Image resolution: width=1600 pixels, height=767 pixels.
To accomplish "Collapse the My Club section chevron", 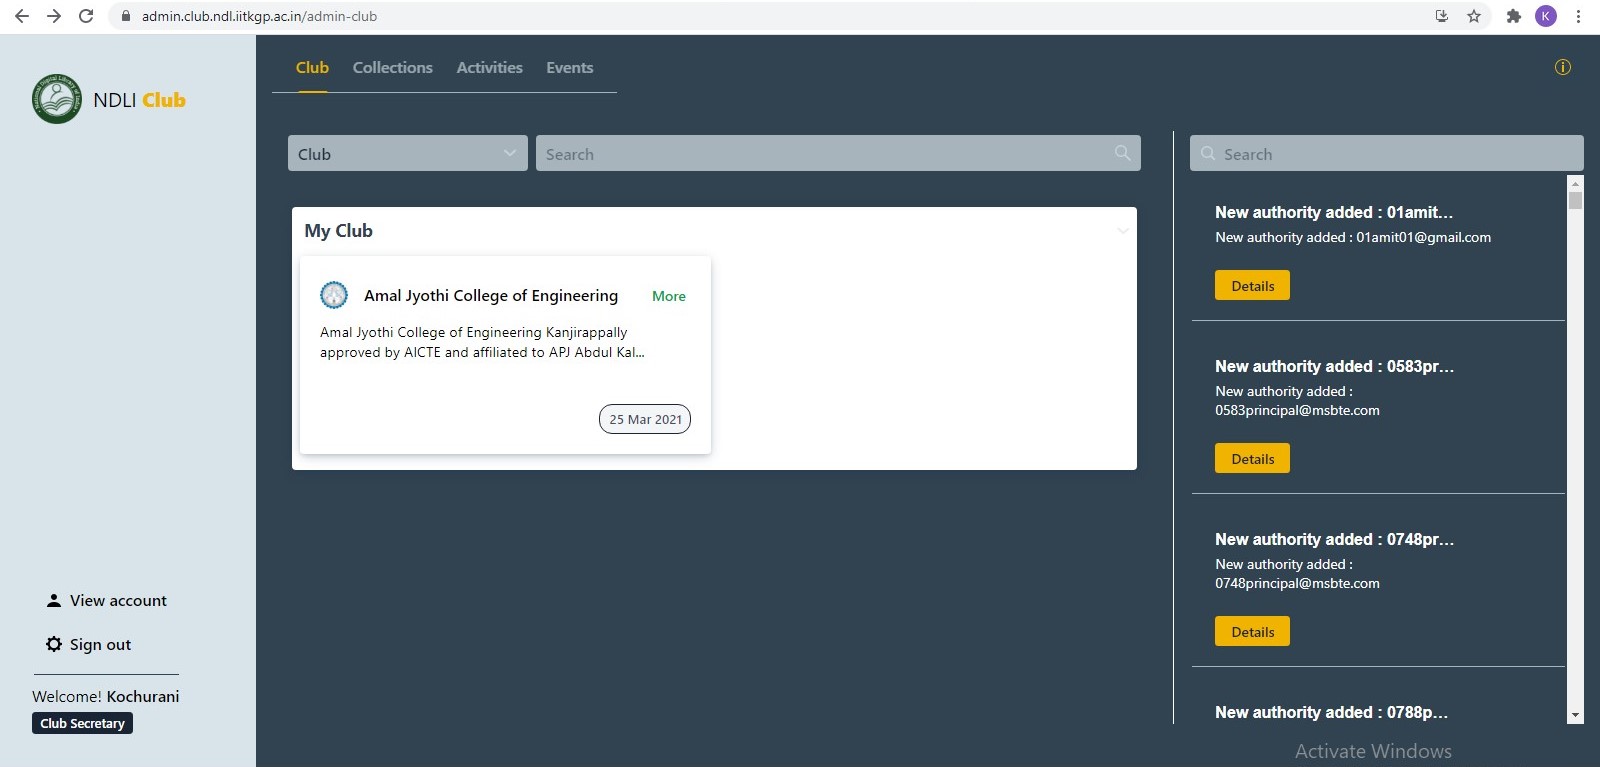I will (x=1122, y=231).
